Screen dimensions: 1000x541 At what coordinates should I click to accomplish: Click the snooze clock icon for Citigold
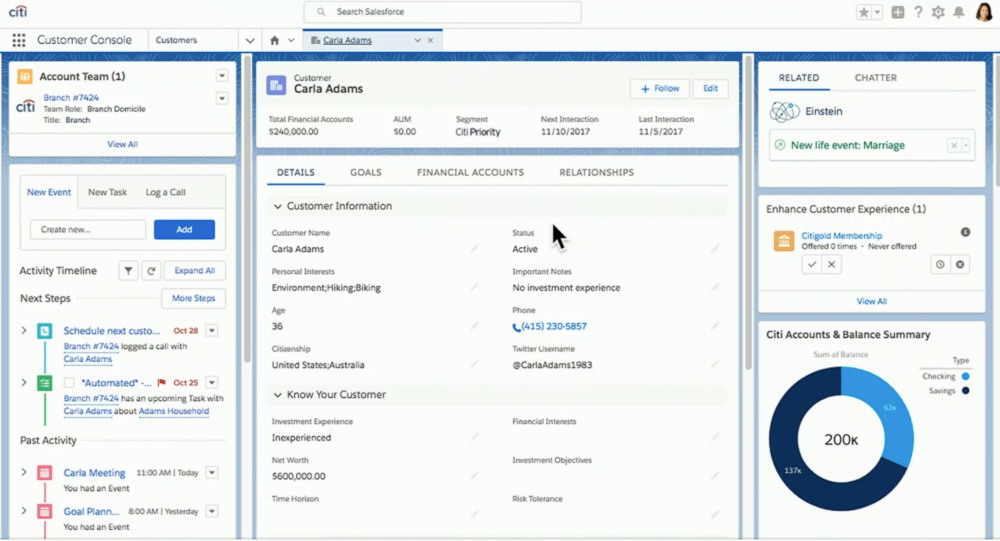click(940, 264)
